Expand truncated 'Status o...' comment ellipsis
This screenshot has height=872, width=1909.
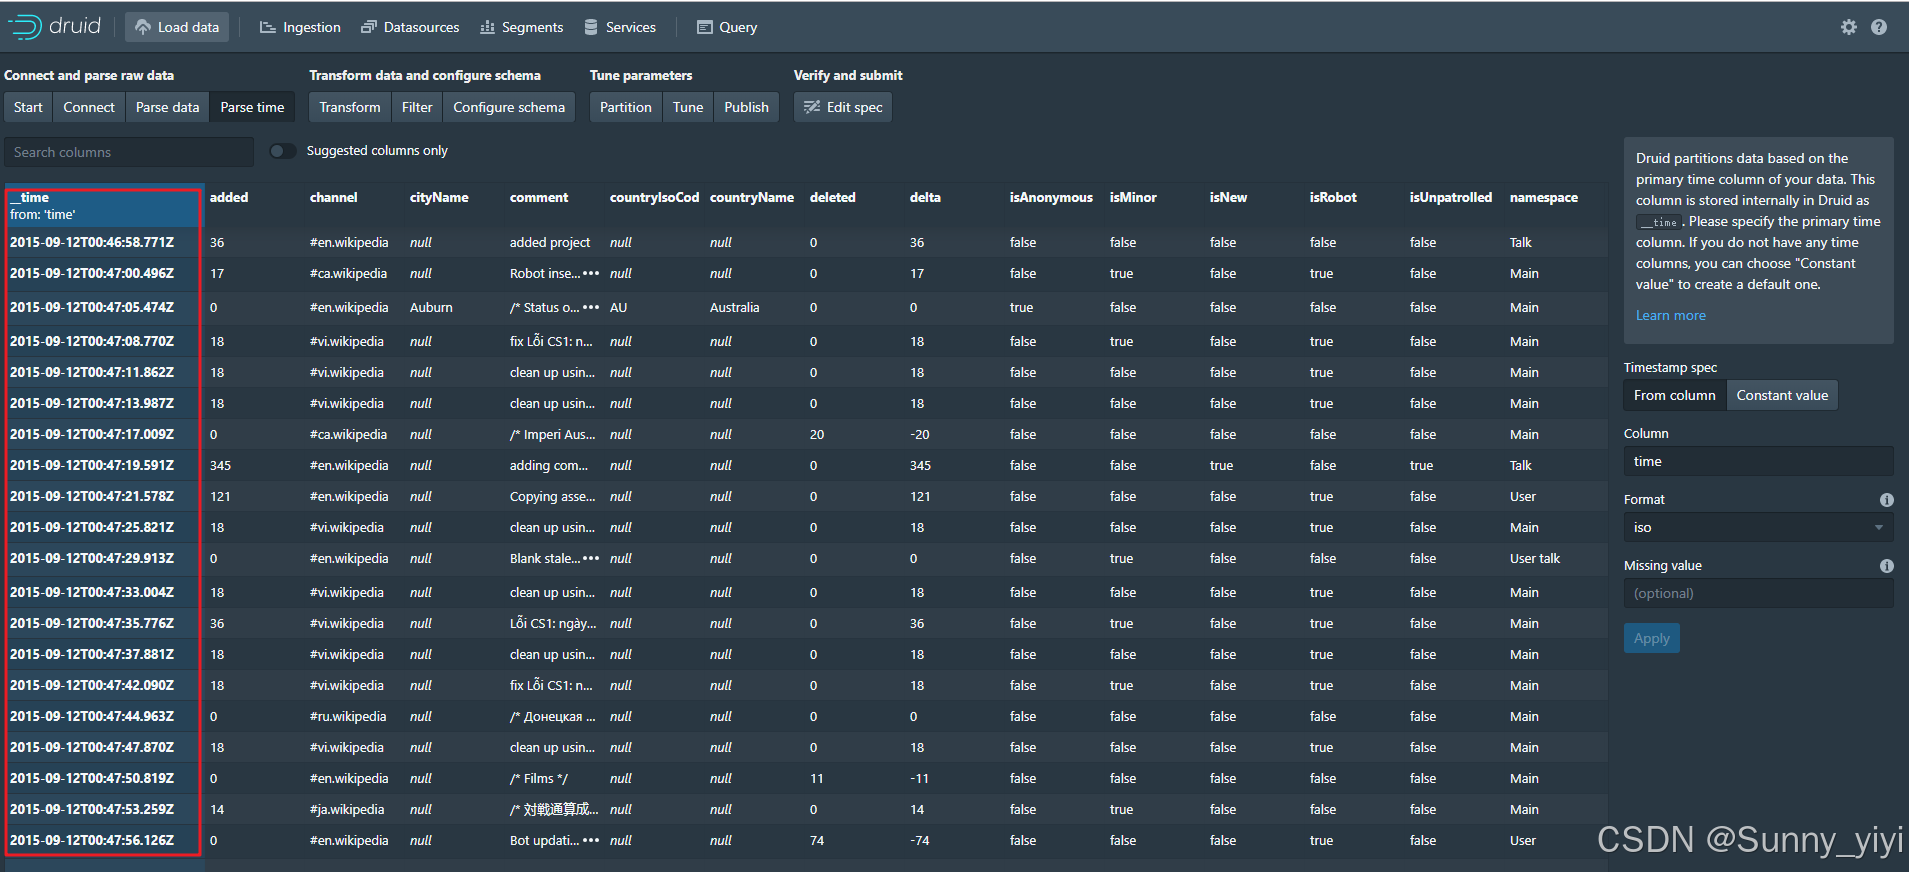591,308
